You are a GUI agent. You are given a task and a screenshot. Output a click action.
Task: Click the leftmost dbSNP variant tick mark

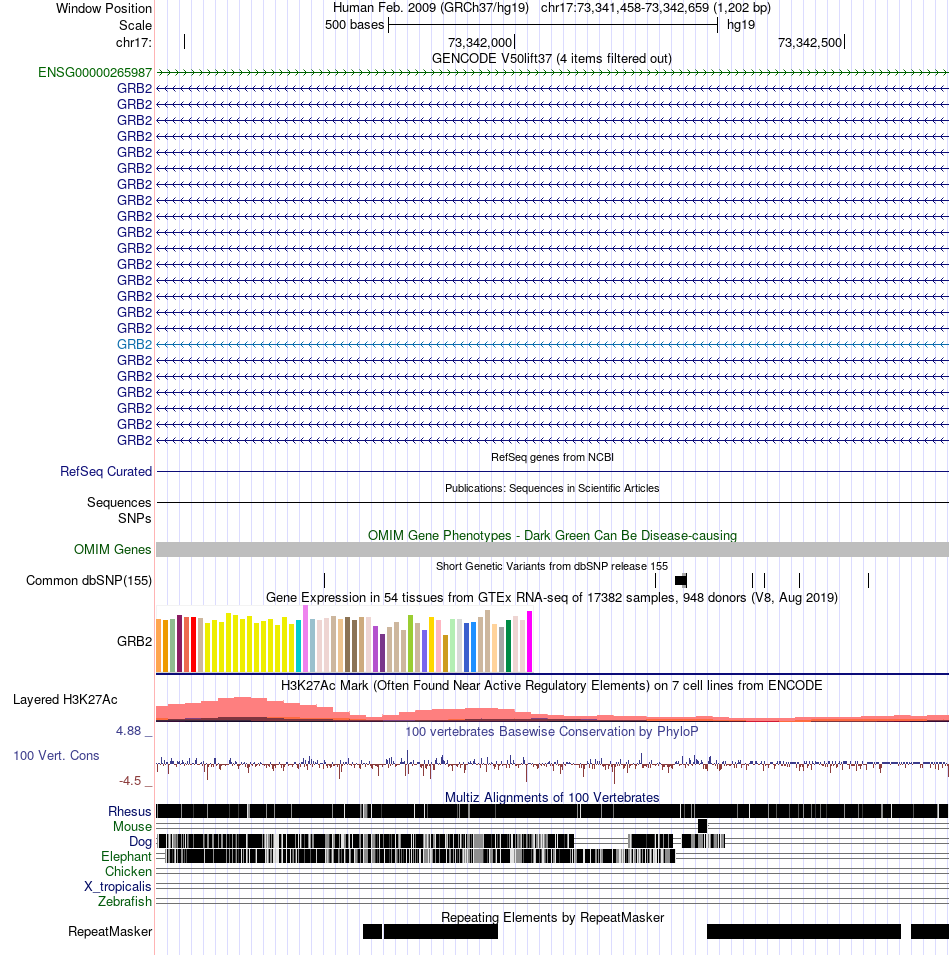325,580
